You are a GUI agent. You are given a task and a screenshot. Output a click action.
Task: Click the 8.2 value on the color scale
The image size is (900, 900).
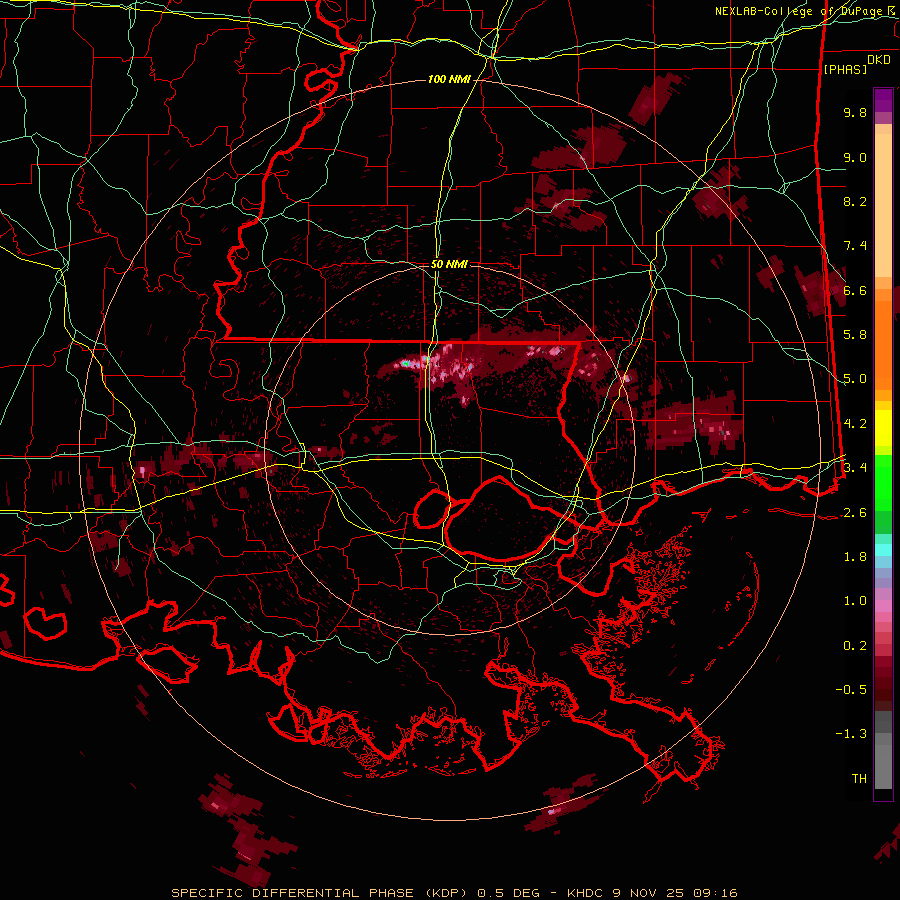(855, 201)
